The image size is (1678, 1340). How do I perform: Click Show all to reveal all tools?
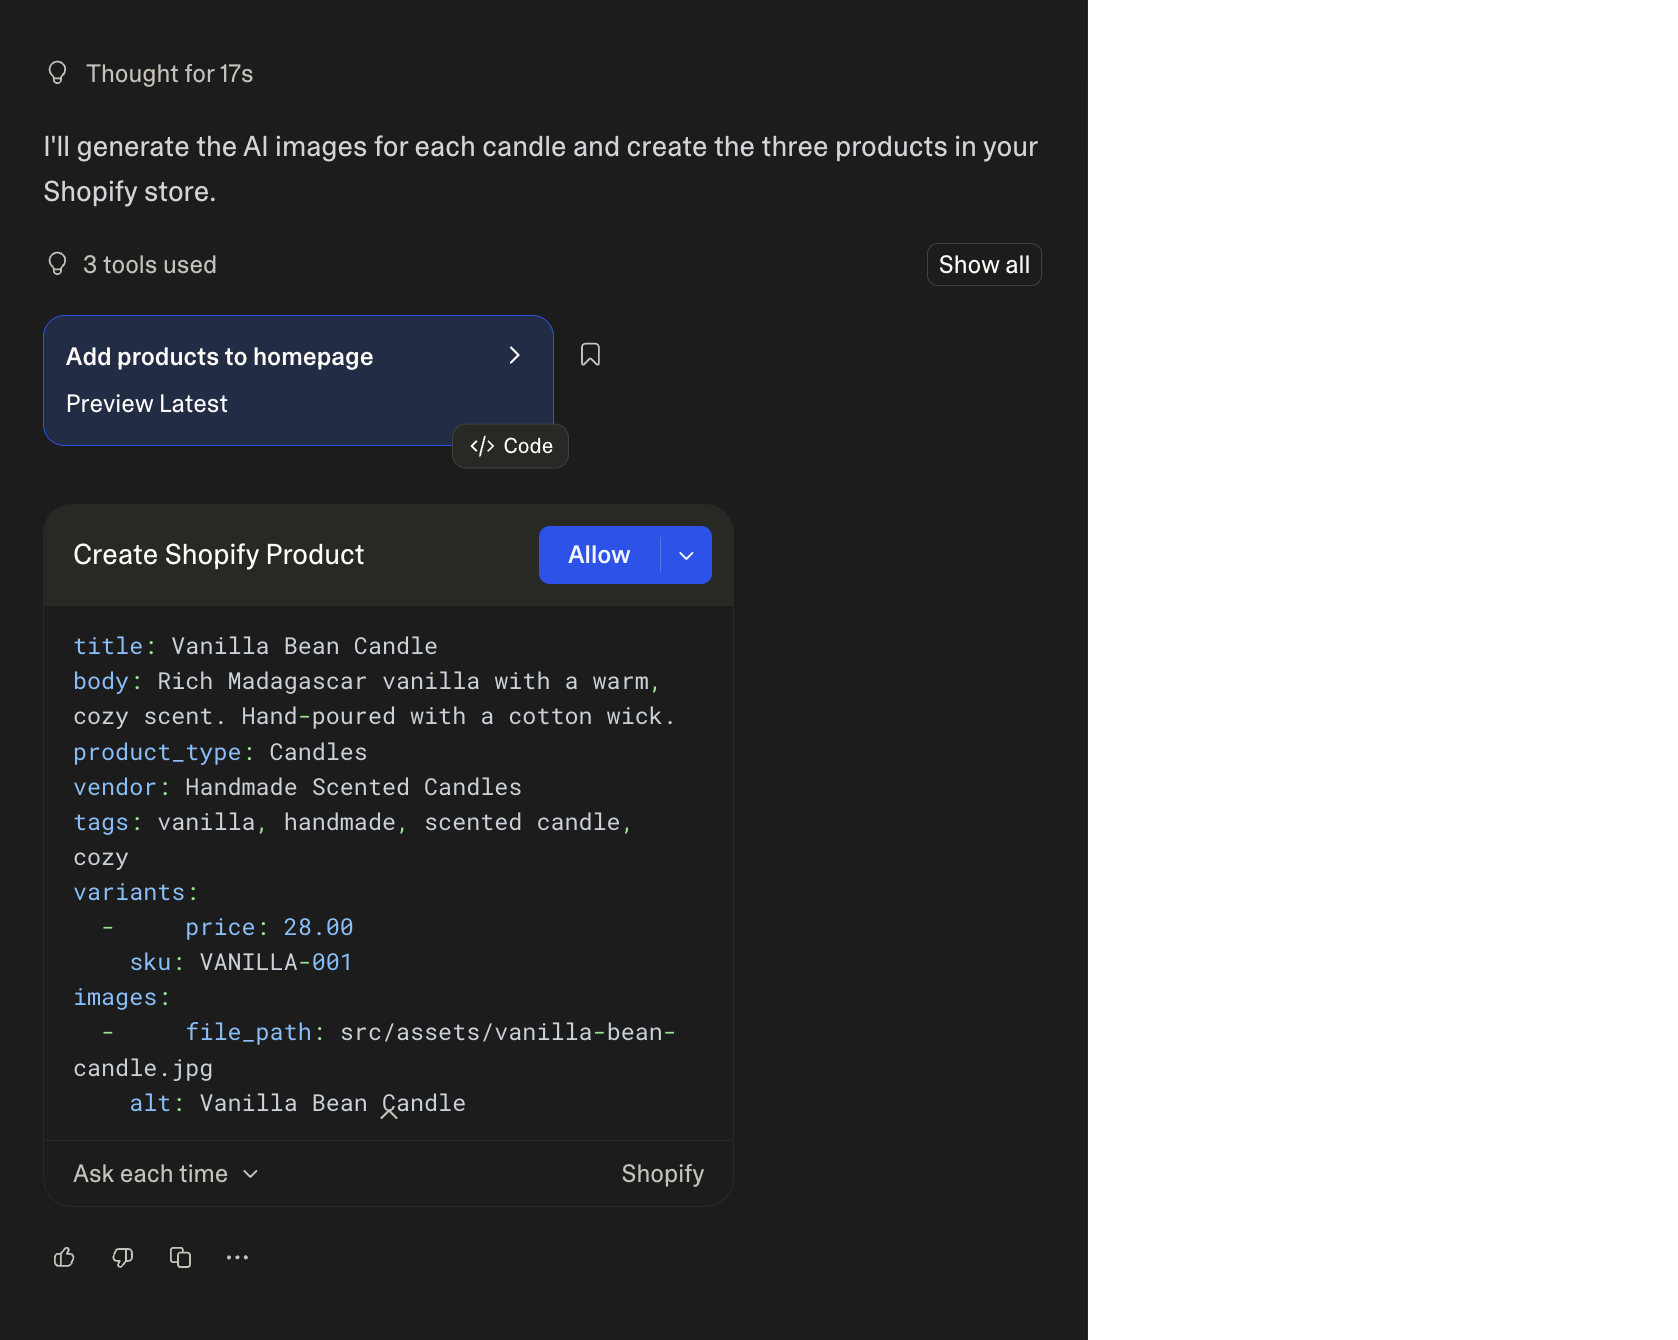pyautogui.click(x=983, y=264)
